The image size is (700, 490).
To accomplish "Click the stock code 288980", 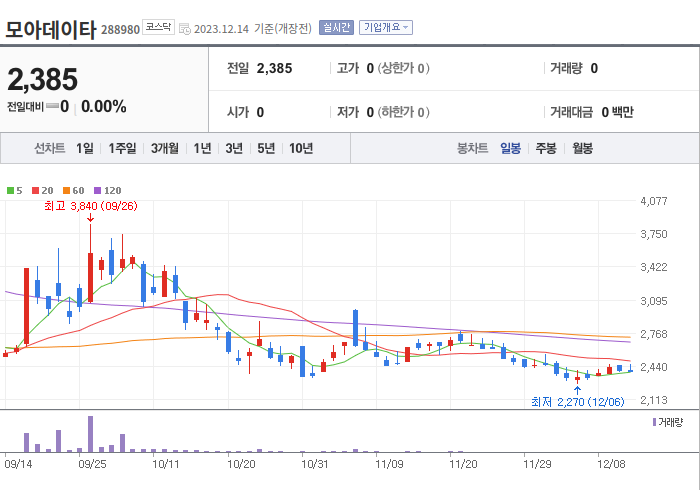I will click(121, 29).
